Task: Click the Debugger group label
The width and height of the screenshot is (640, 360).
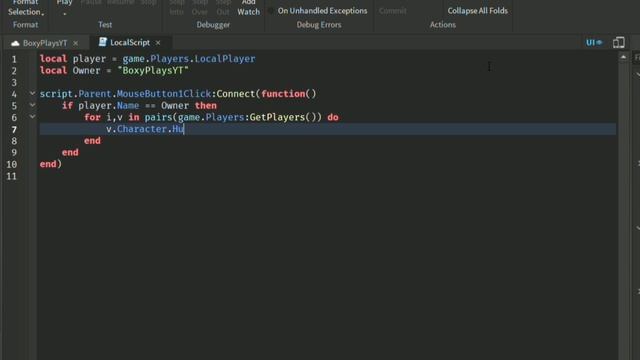Action: tap(213, 25)
